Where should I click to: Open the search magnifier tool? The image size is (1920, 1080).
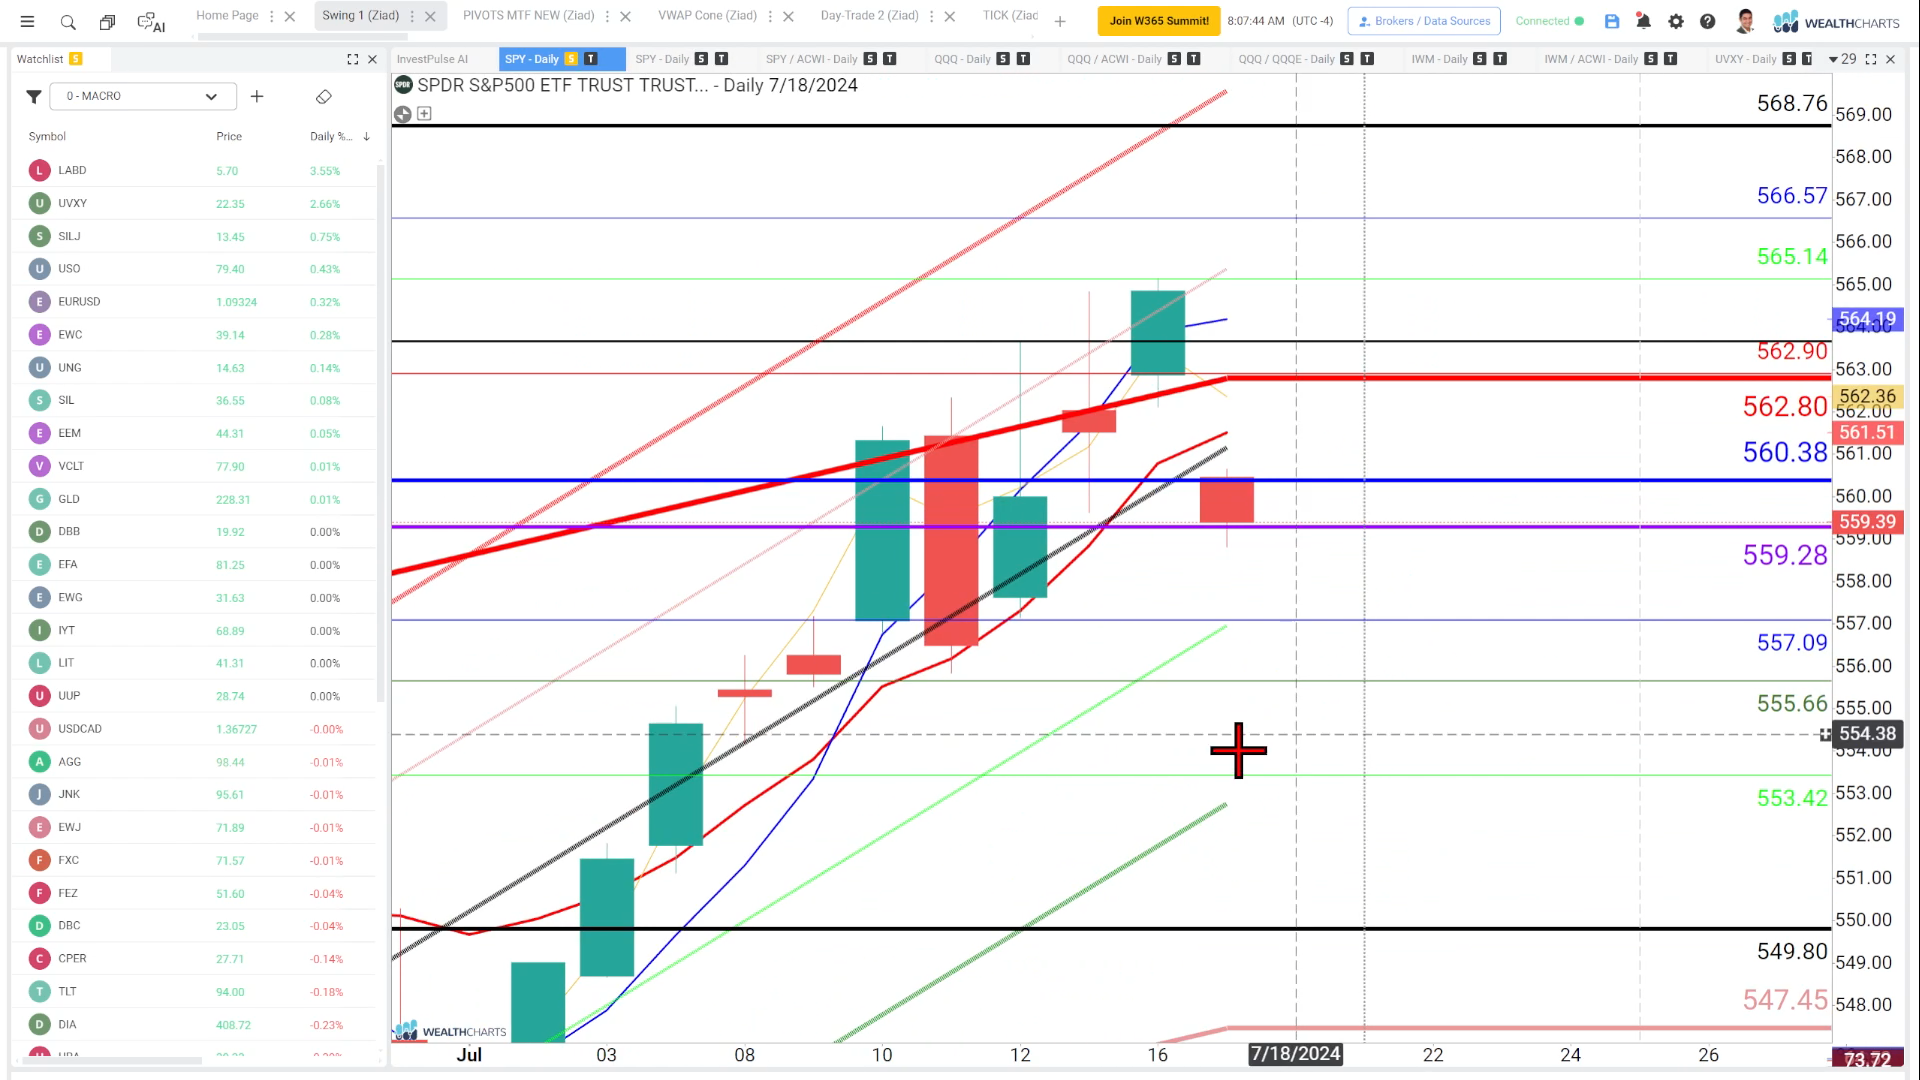(68, 21)
